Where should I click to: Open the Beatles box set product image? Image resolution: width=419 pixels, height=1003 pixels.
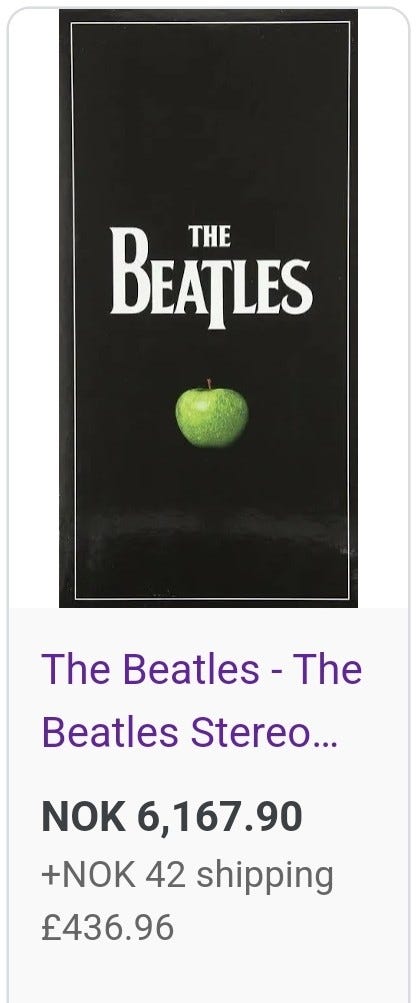[209, 308]
